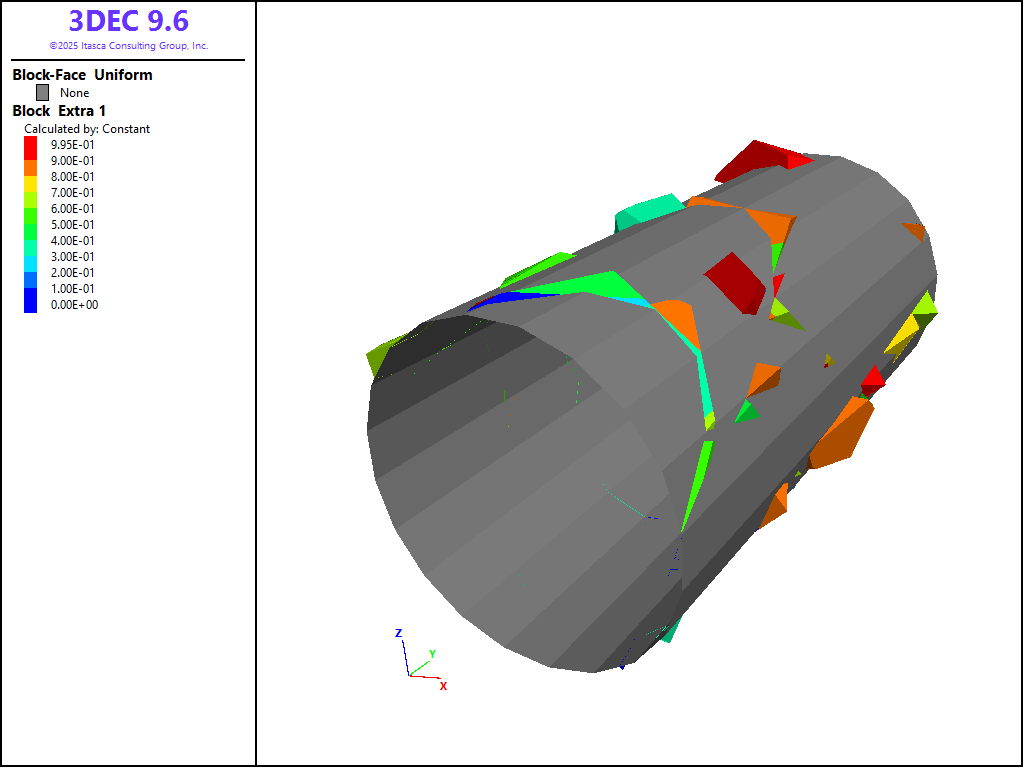
Task: Click the Block-Face Uniform legend heading
Action: tap(82, 75)
